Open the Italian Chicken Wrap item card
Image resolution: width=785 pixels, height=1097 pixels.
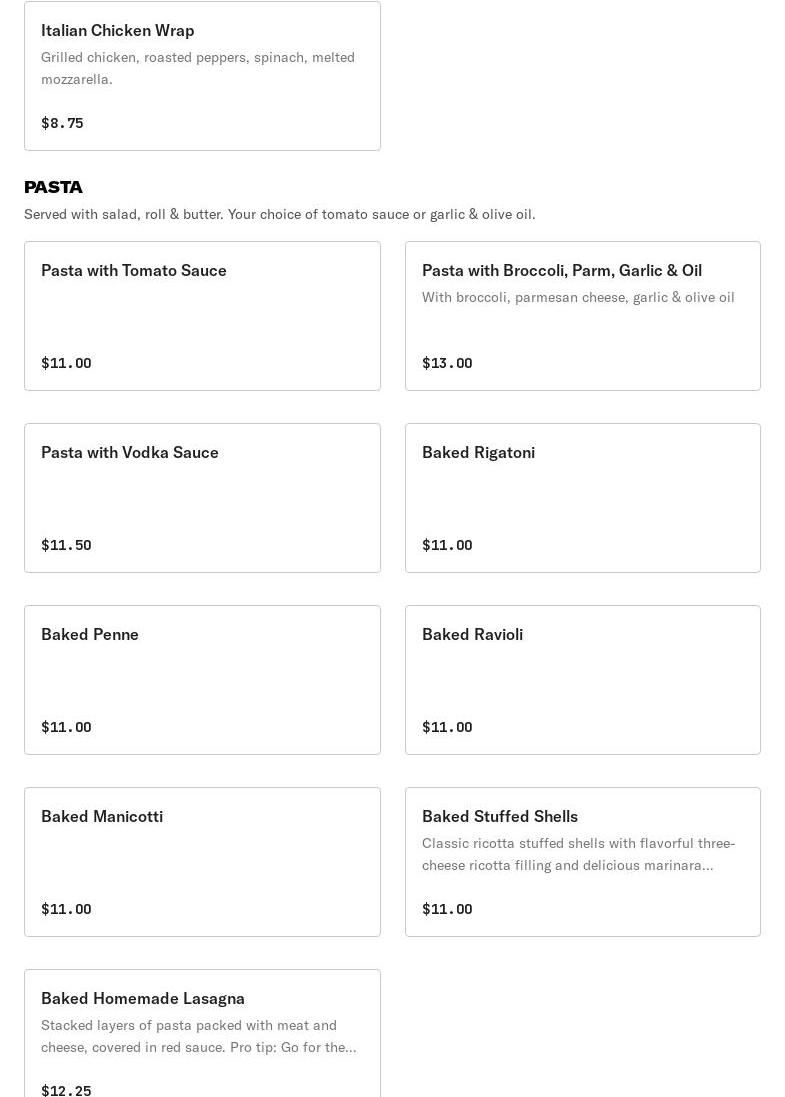point(202,76)
